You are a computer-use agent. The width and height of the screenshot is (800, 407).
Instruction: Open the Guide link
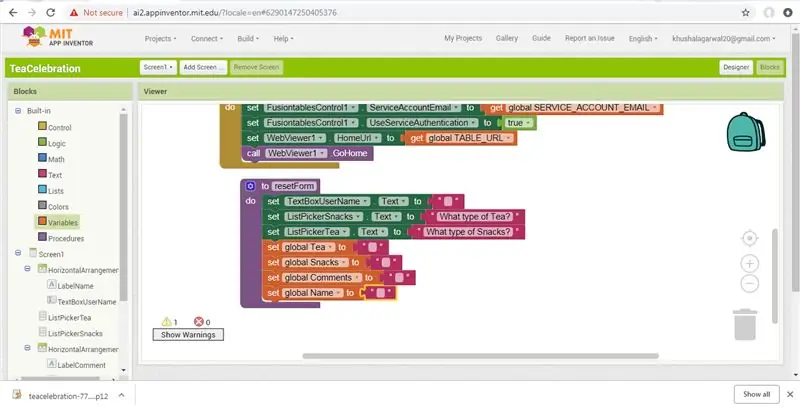(x=541, y=38)
